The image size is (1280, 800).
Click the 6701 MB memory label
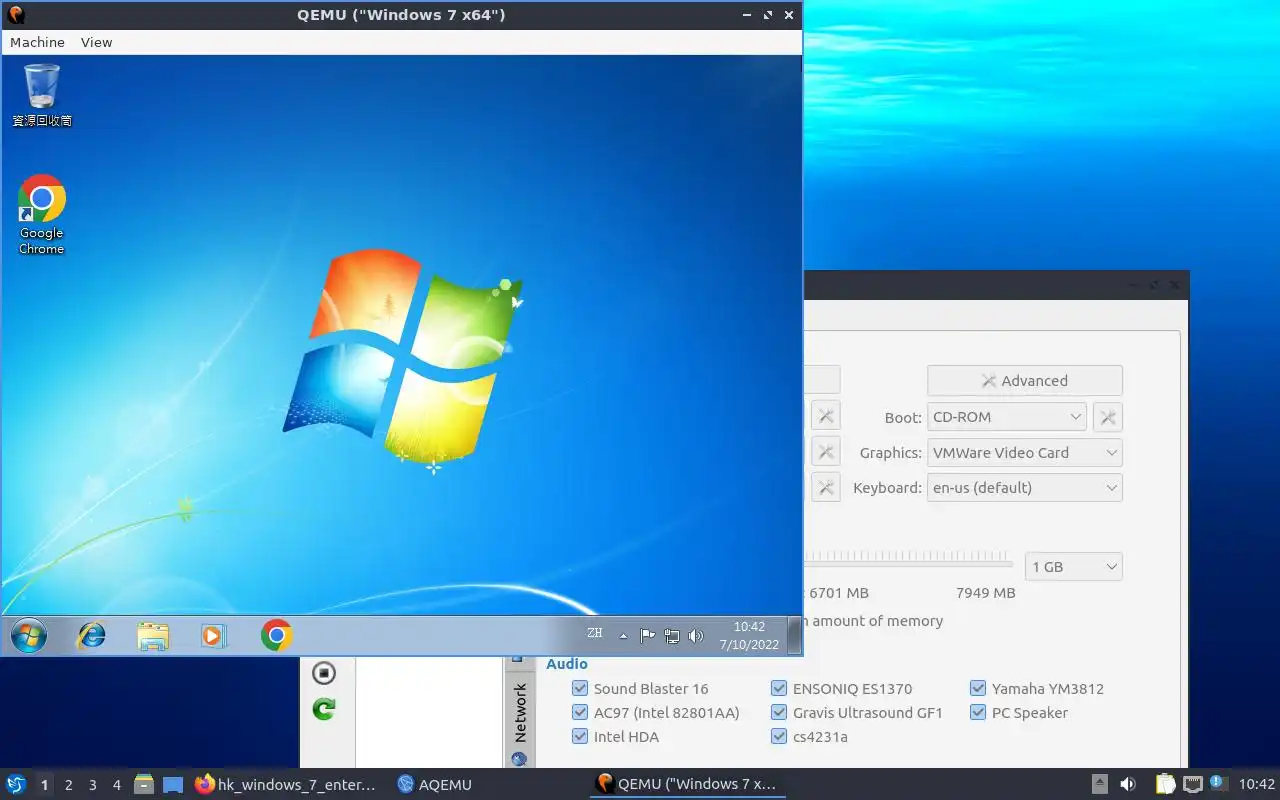[x=838, y=593]
